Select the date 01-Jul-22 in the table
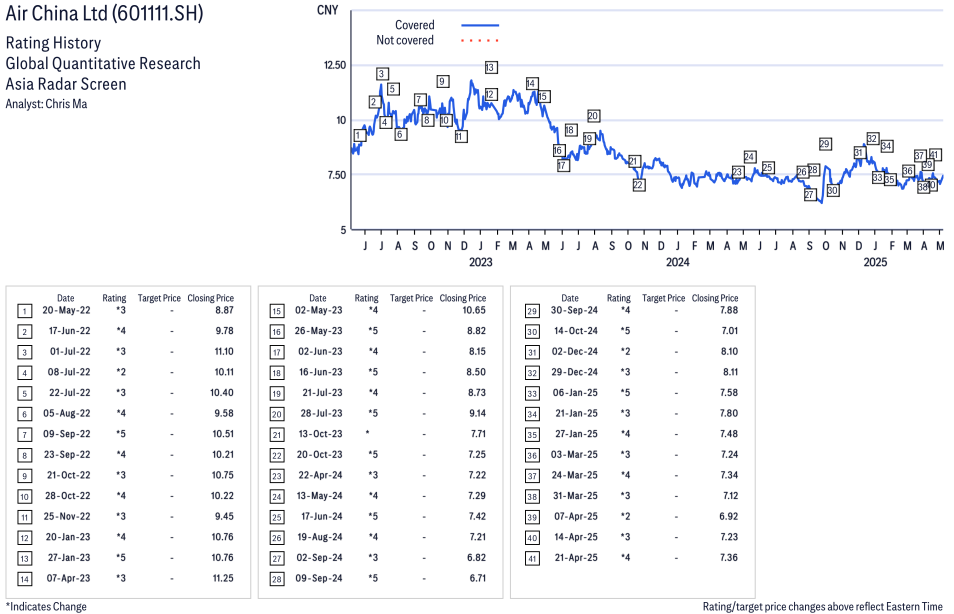This screenshot has height=614, width=954. tap(70, 352)
